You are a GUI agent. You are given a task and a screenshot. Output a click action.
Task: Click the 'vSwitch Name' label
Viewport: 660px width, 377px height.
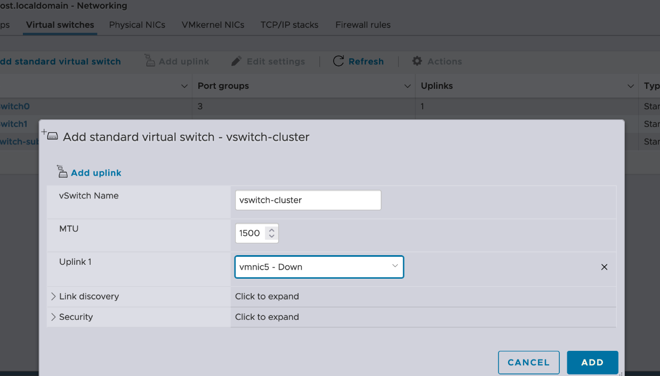pyautogui.click(x=89, y=196)
